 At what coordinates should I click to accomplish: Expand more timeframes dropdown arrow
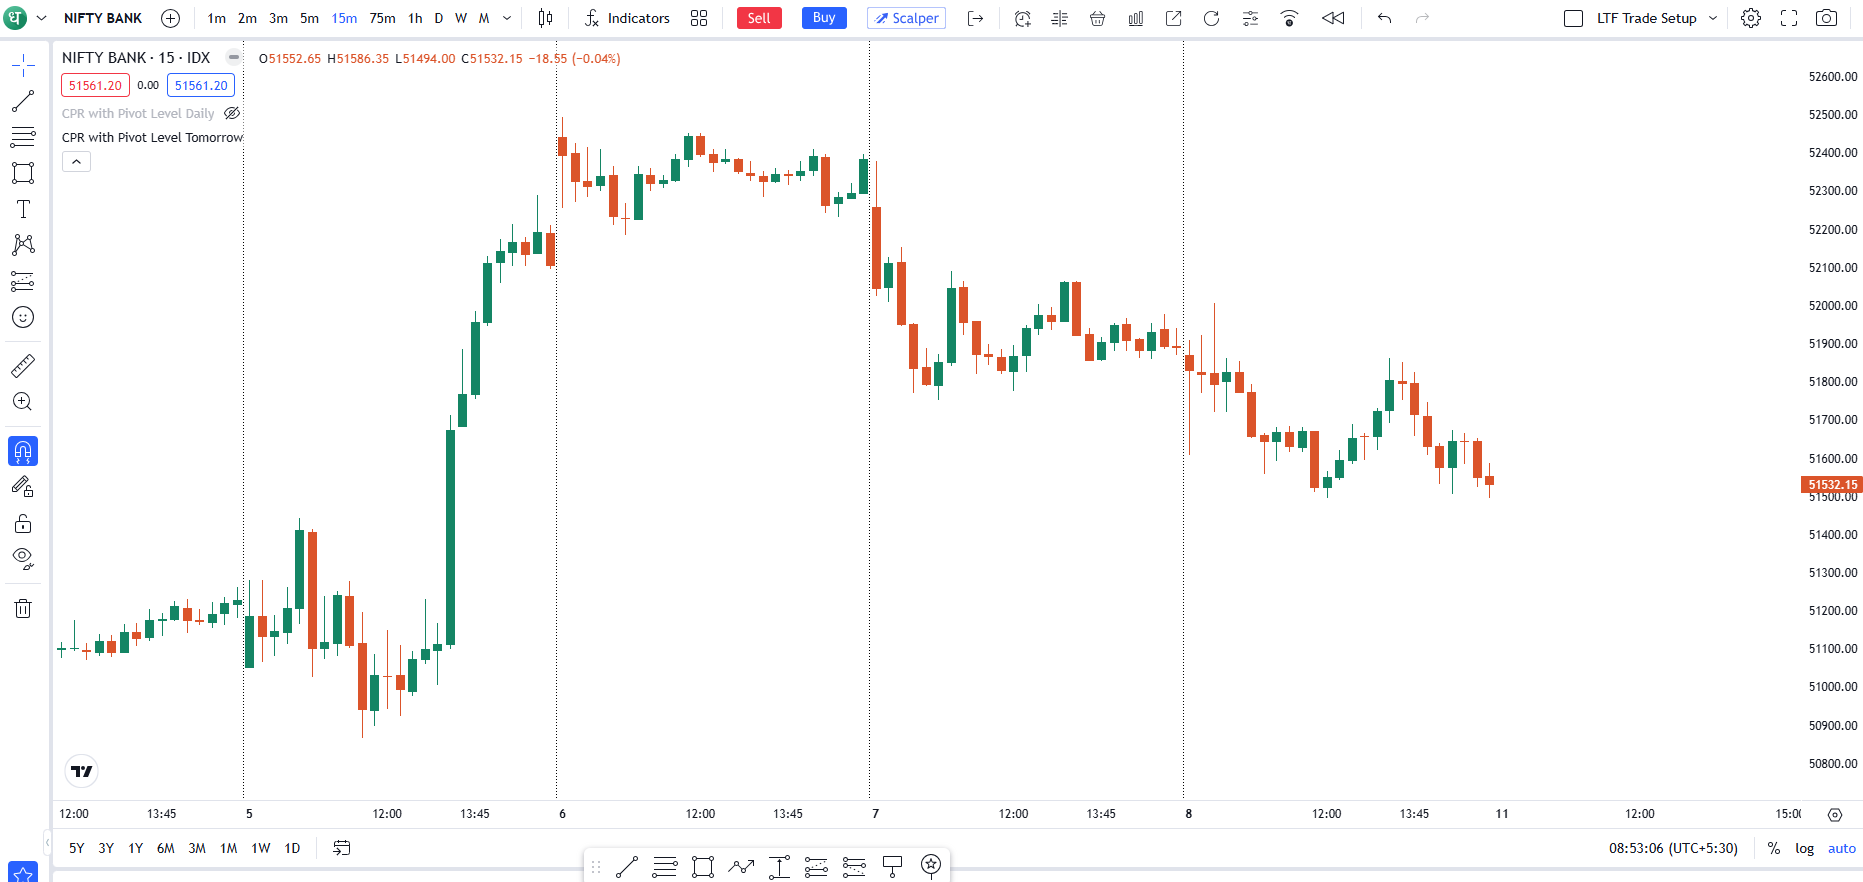tap(507, 18)
